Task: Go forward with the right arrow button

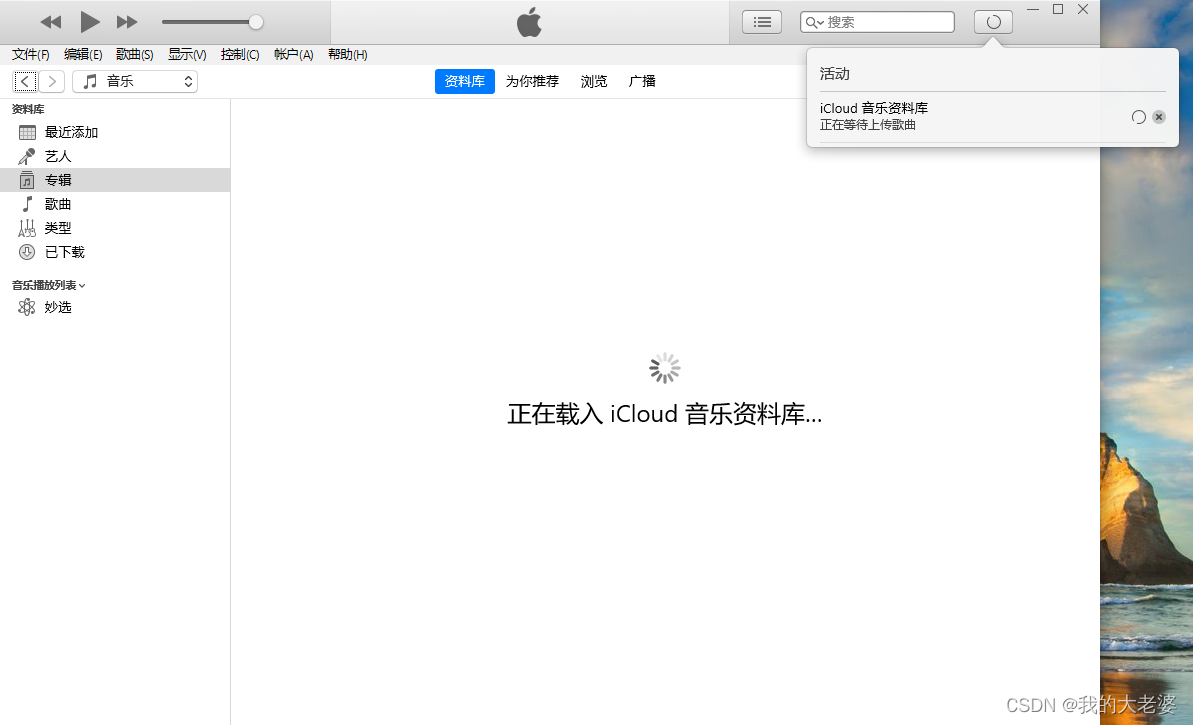Action: pyautogui.click(x=52, y=81)
